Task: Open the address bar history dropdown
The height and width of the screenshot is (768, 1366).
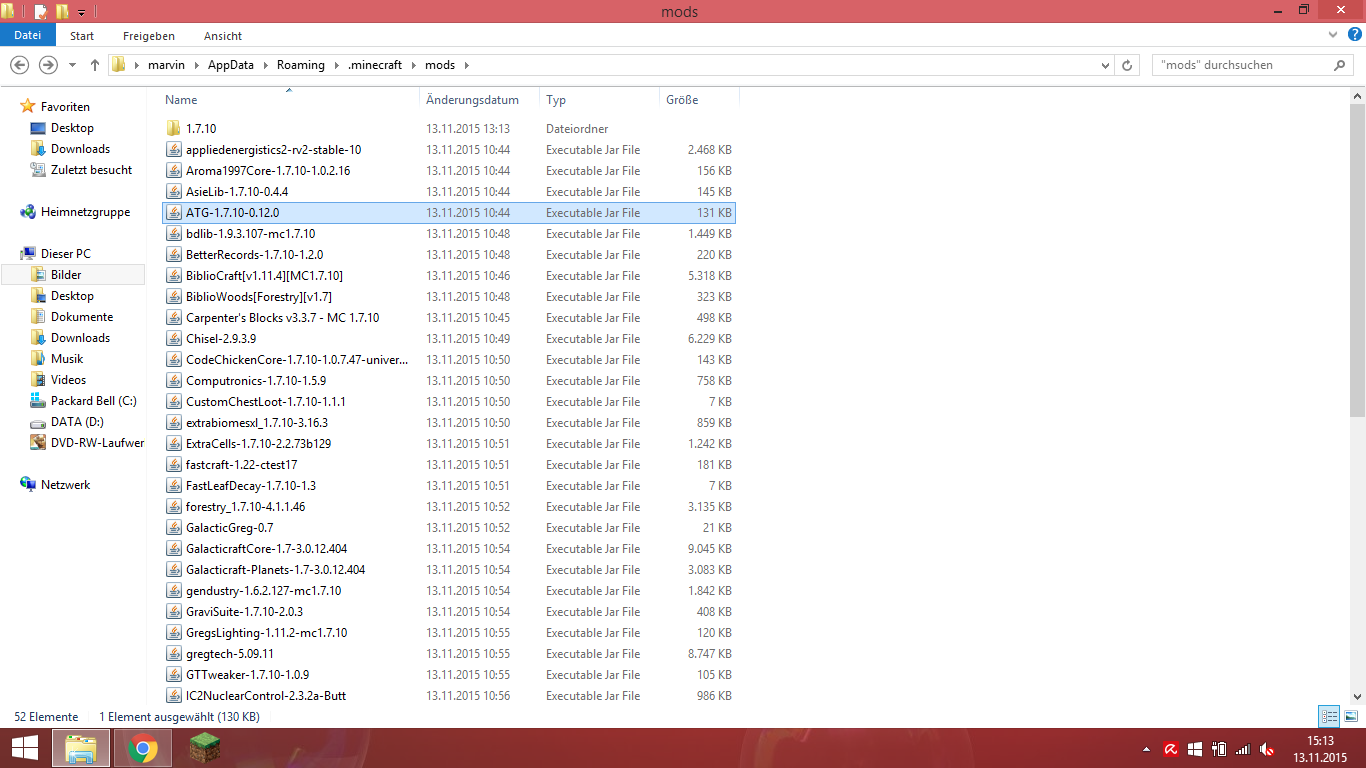Action: click(1105, 65)
